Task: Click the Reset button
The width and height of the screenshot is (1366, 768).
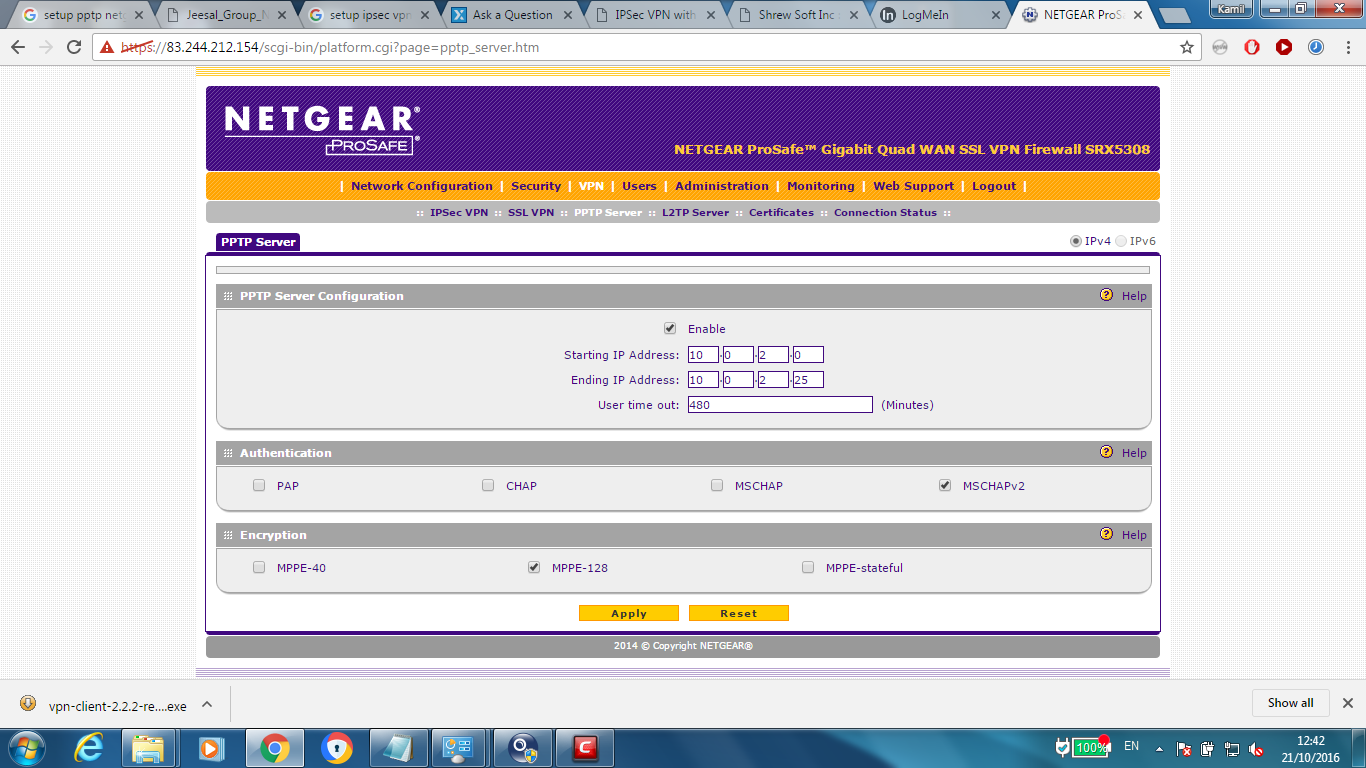Action: point(739,613)
